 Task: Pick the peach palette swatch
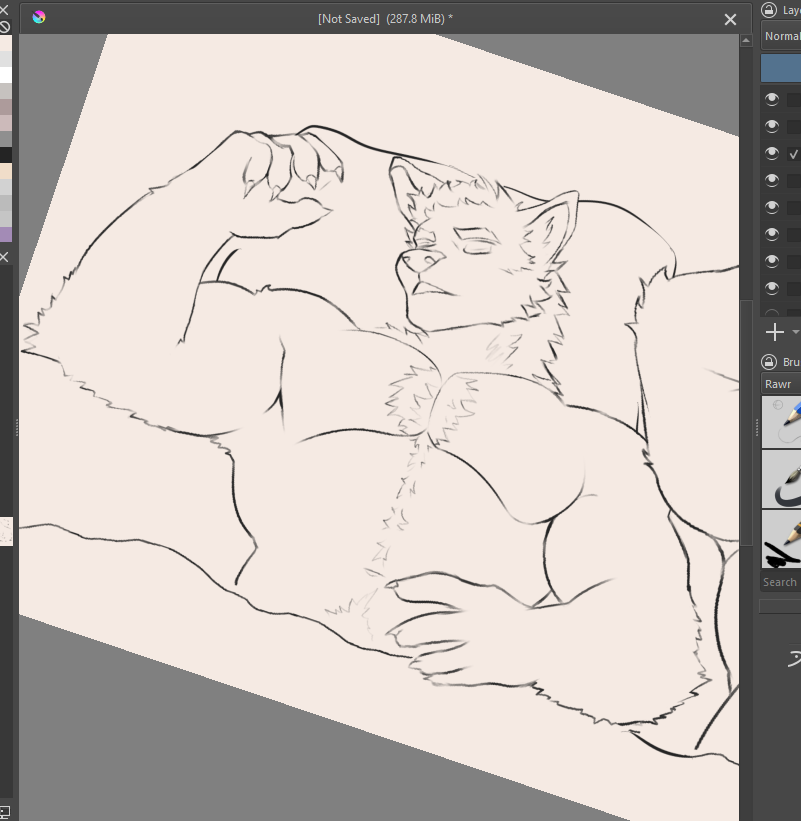pyautogui.click(x=6, y=171)
